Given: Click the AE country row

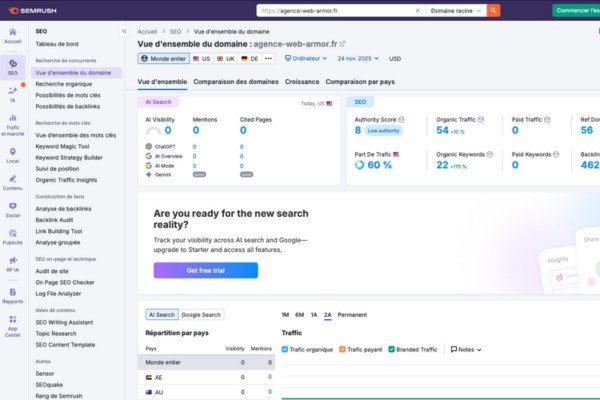Looking at the screenshot, I should pyautogui.click(x=206, y=377).
